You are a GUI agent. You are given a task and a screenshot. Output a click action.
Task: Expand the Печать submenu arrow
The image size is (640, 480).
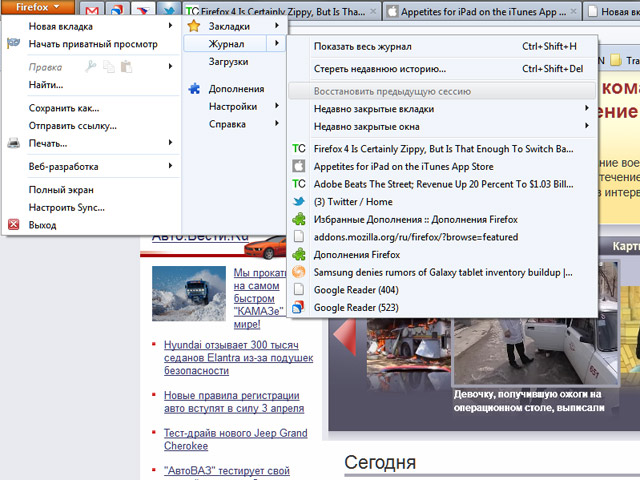tap(170, 142)
